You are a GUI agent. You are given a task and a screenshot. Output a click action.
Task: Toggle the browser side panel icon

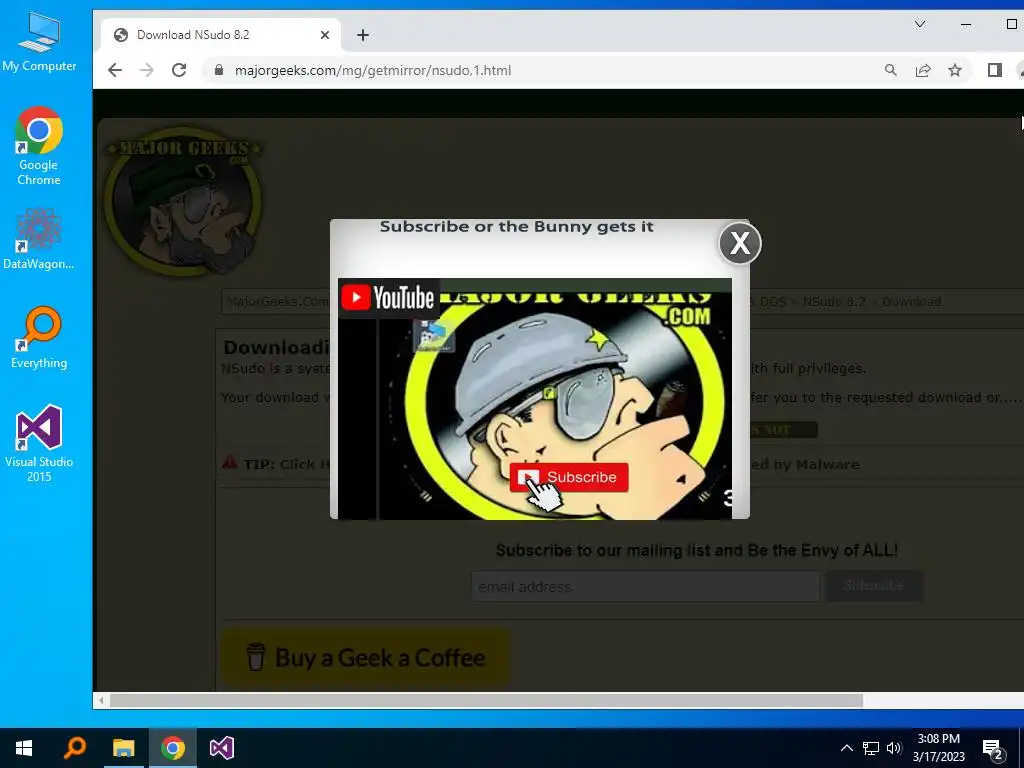pos(995,71)
